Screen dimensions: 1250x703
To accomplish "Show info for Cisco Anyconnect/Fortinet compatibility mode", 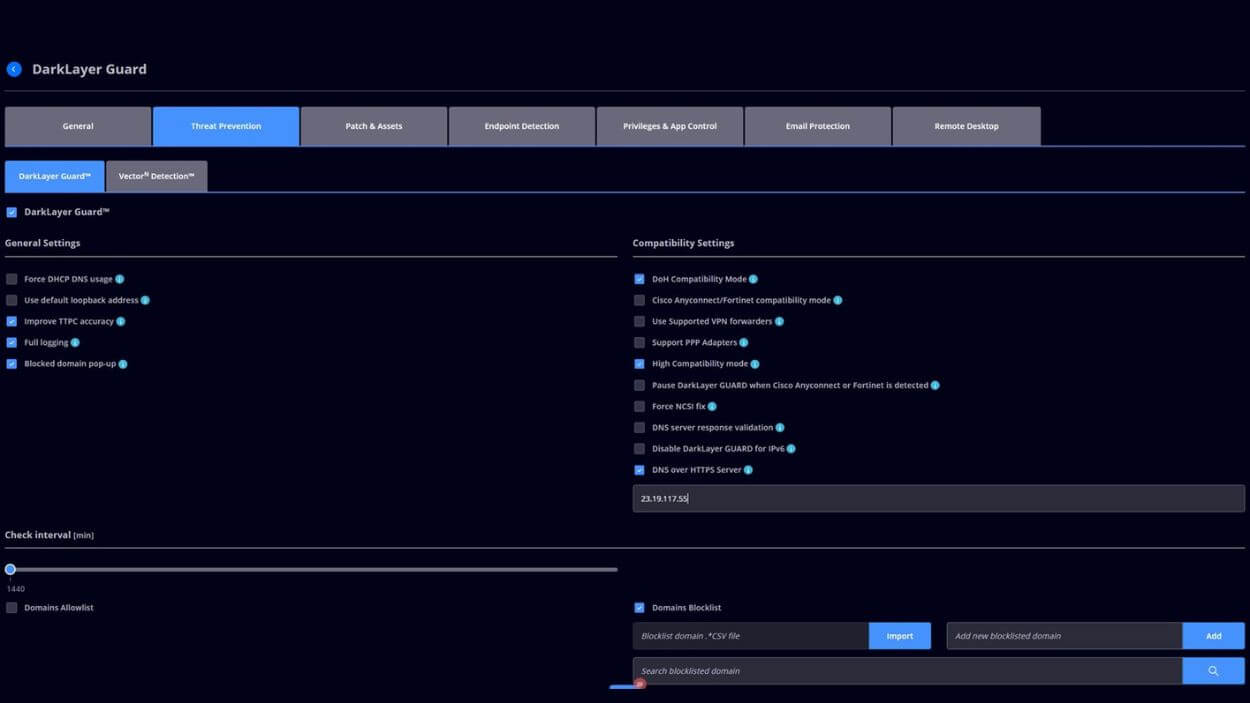I will (838, 300).
